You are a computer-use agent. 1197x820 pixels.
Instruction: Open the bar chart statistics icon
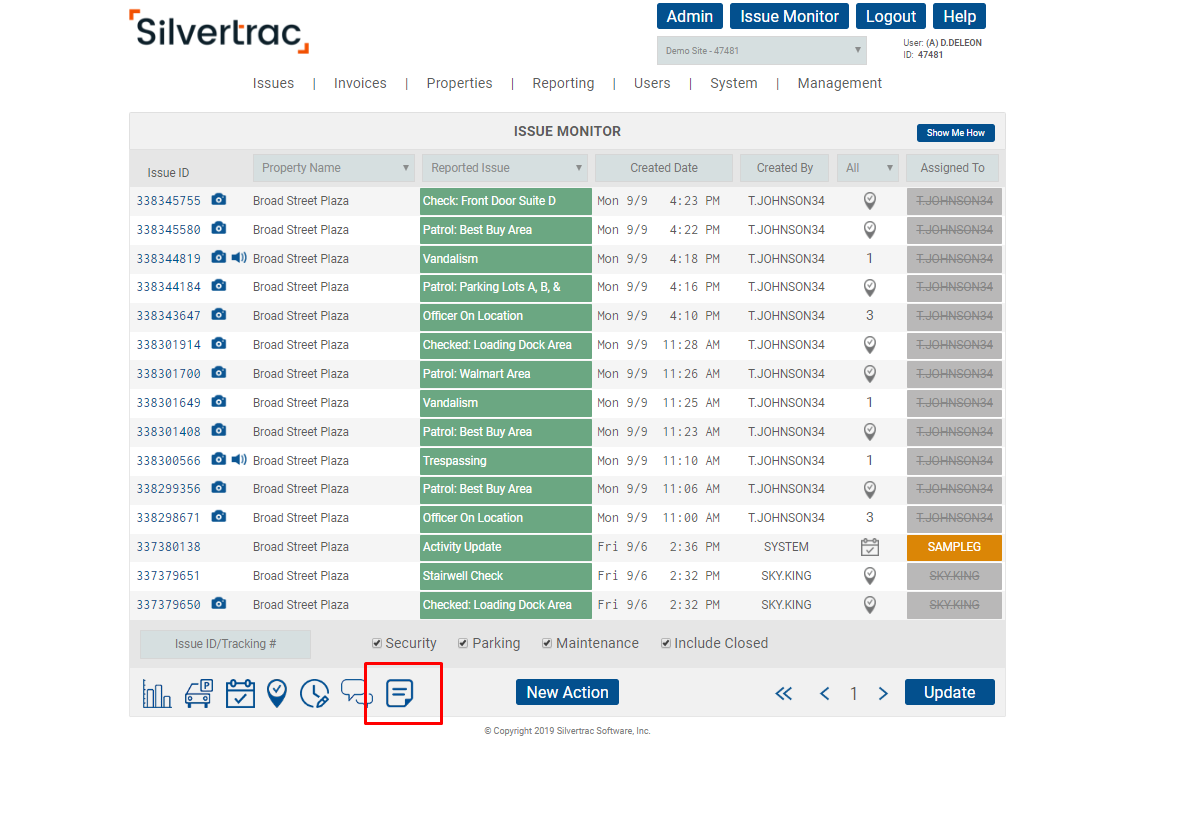(x=157, y=693)
